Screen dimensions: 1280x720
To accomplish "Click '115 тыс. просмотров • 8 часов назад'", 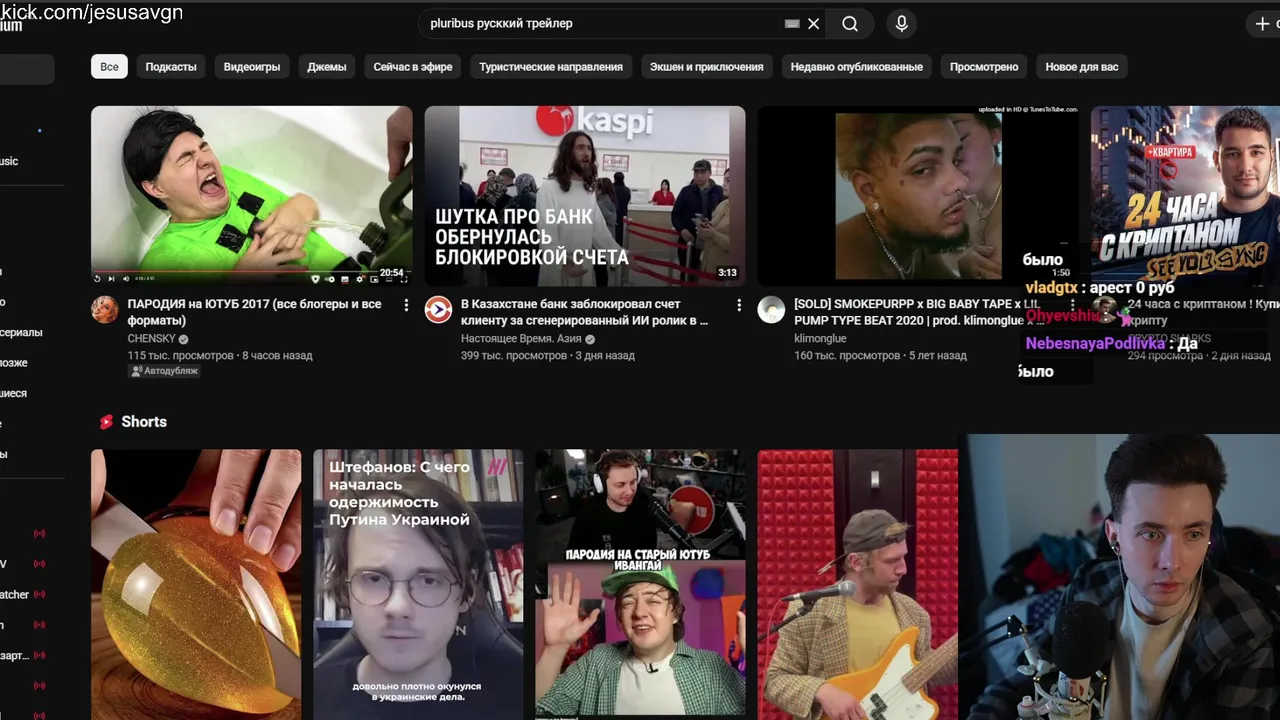I will [220, 355].
